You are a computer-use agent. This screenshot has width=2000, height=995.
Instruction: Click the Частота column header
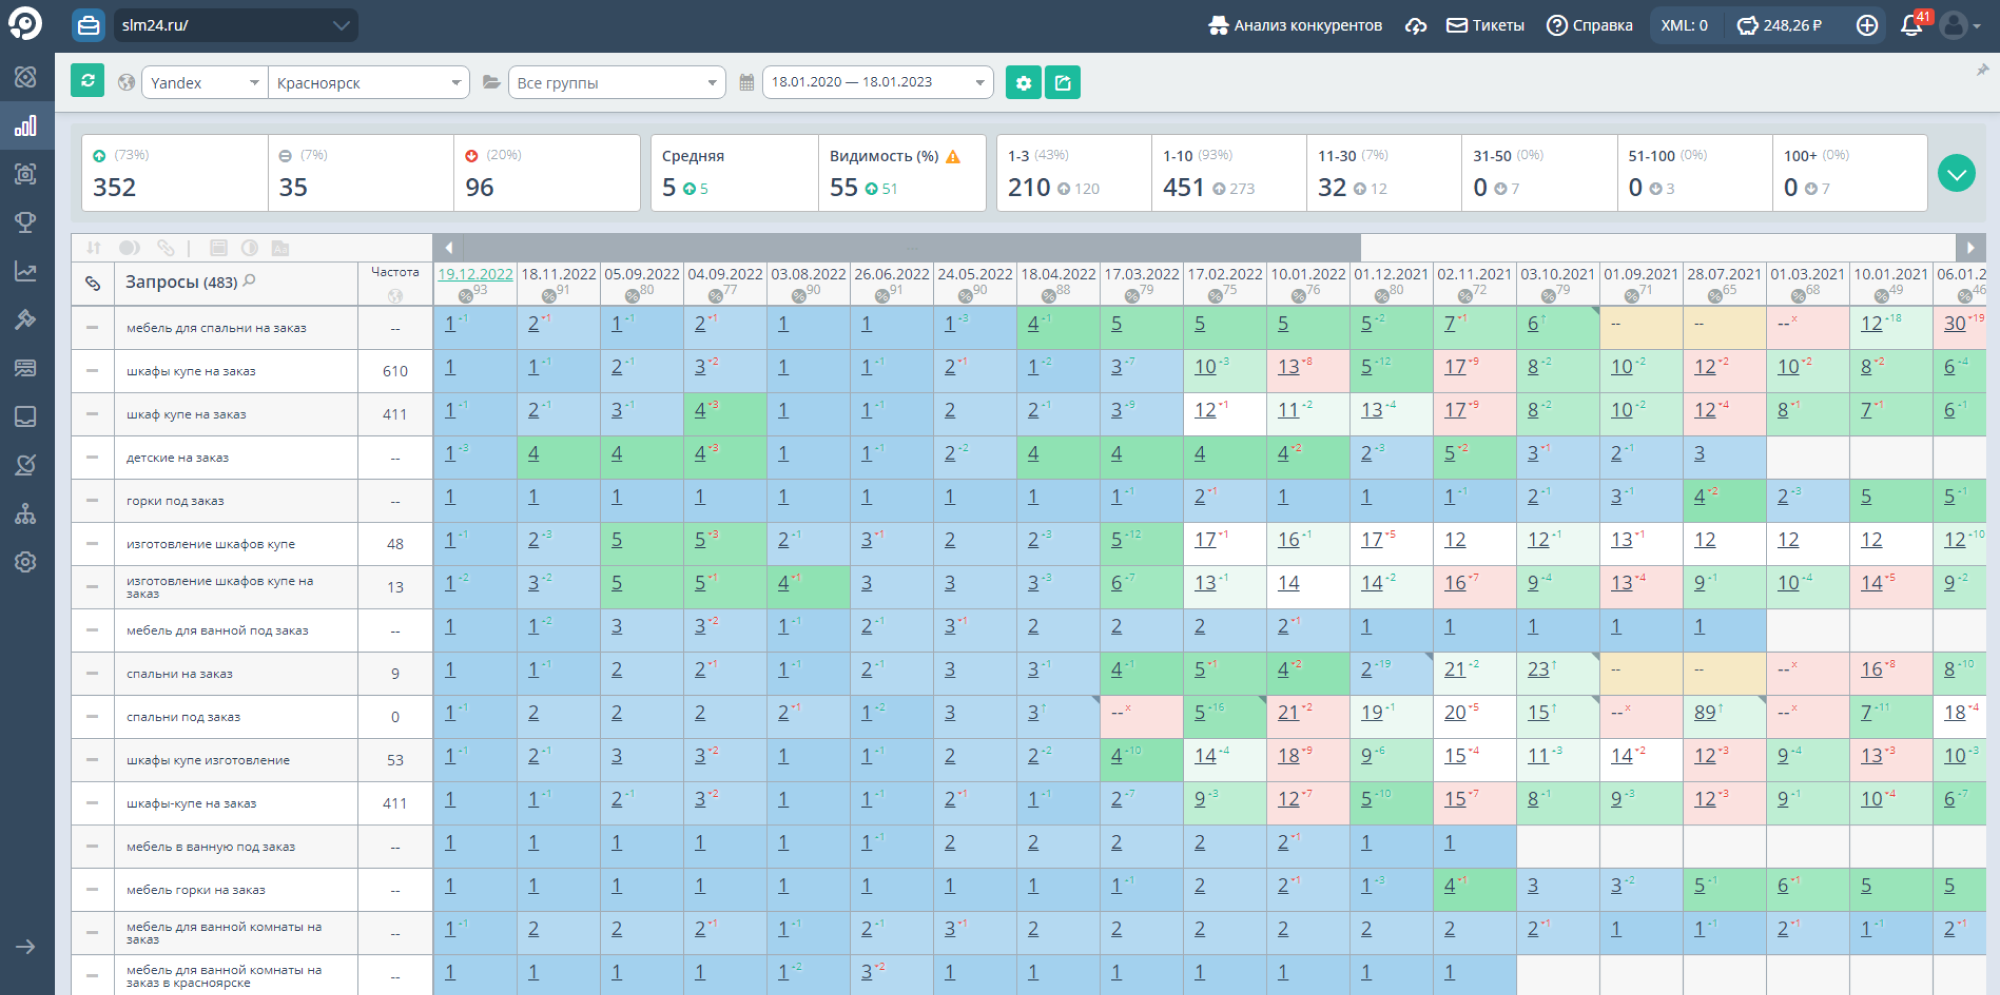[x=395, y=272]
